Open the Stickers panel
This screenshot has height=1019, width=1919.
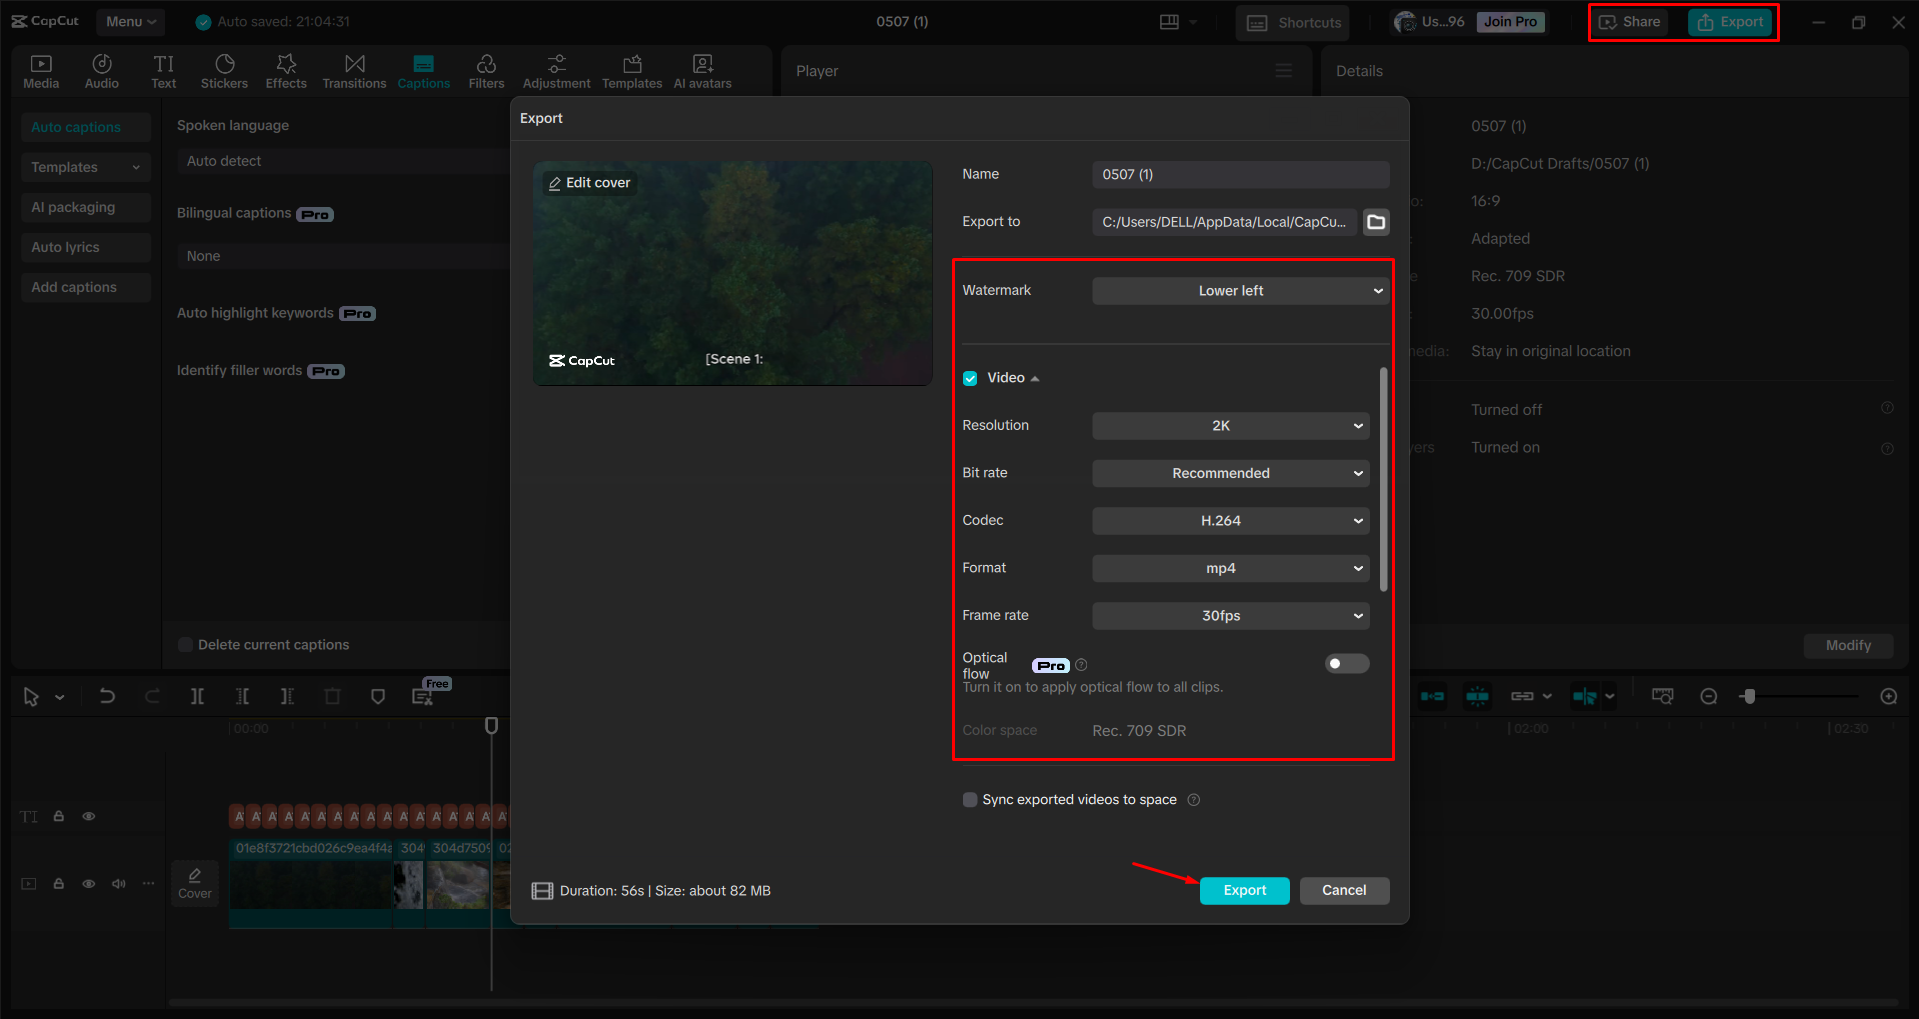(x=224, y=70)
